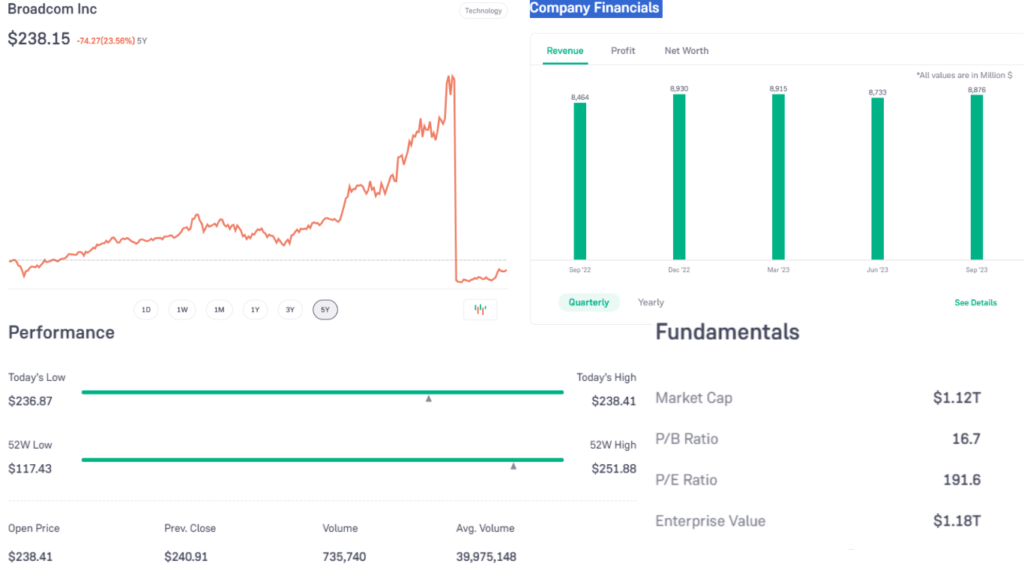Choose the 1Y chart range
This screenshot has height=576, width=1024.
pos(255,310)
